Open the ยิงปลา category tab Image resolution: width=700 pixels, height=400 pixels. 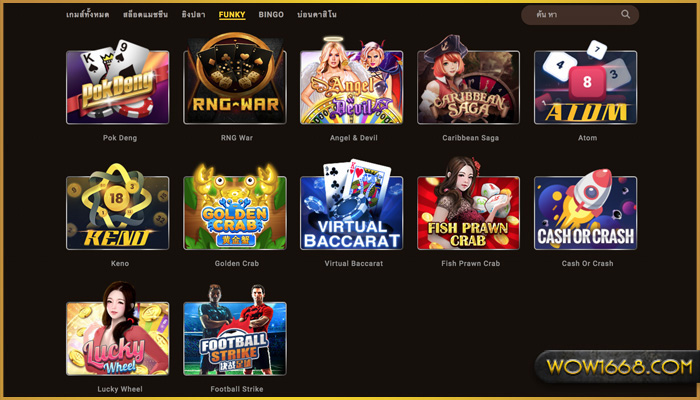click(193, 14)
